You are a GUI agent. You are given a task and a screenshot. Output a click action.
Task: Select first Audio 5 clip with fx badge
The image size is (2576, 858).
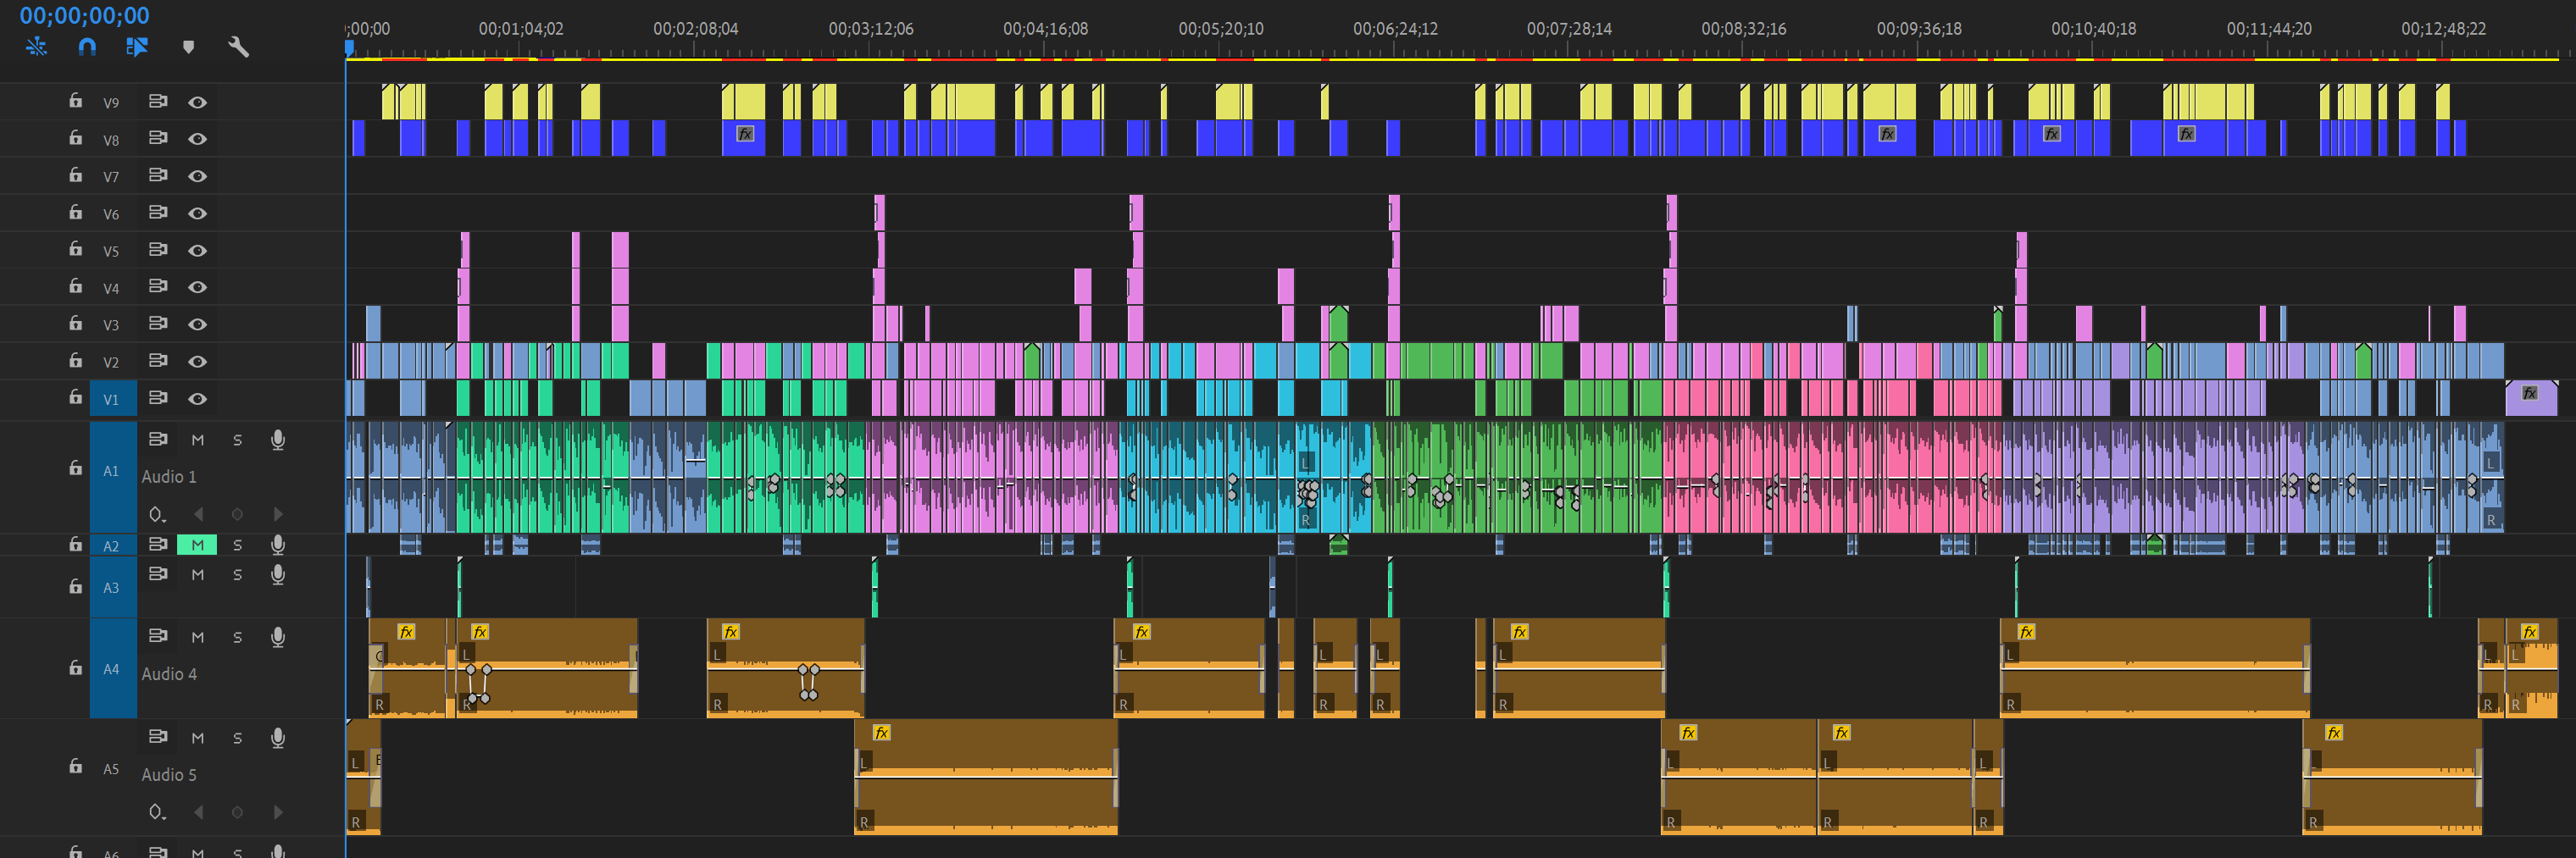pos(986,776)
